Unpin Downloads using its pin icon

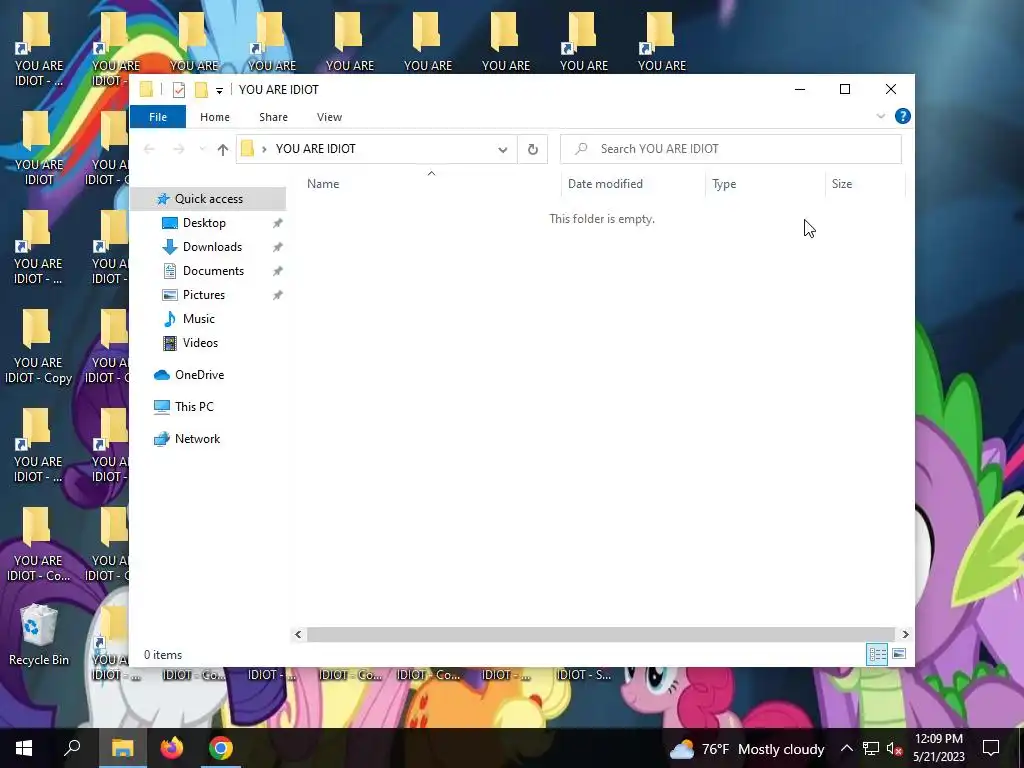click(278, 248)
